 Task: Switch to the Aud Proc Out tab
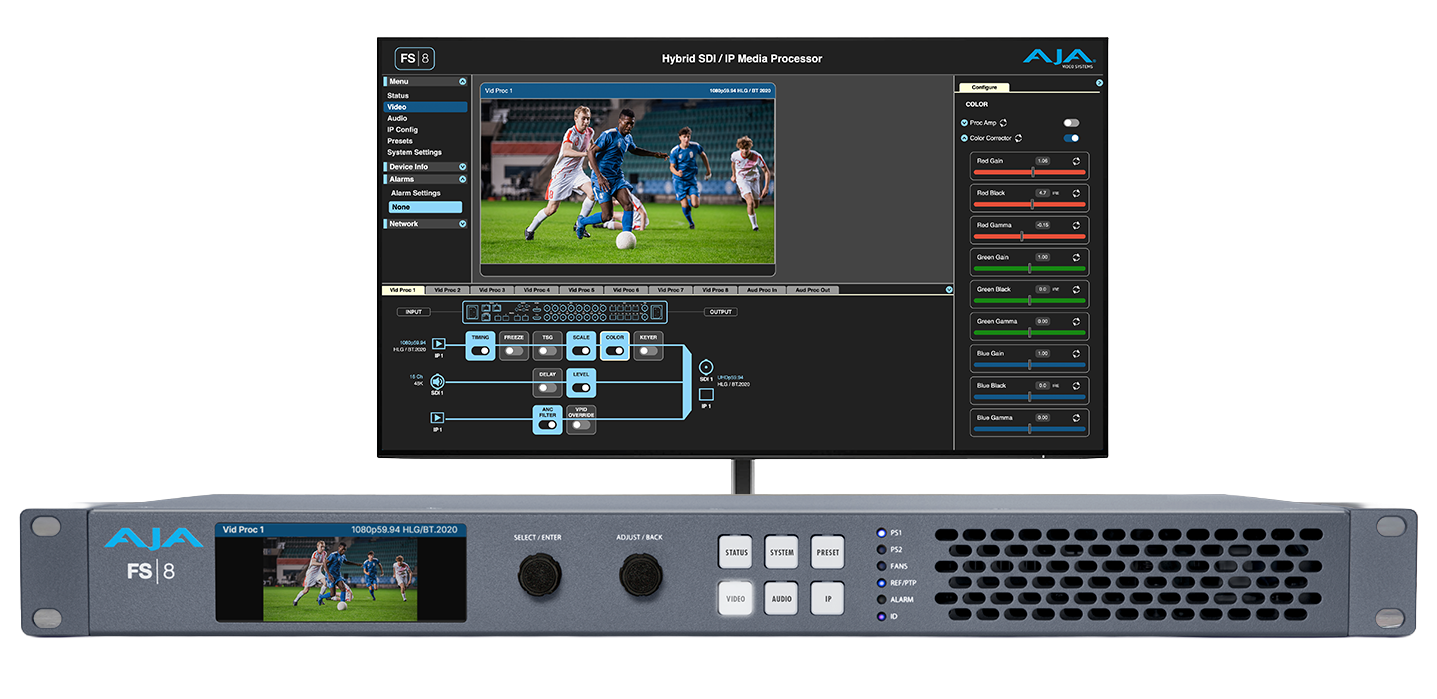coord(812,290)
